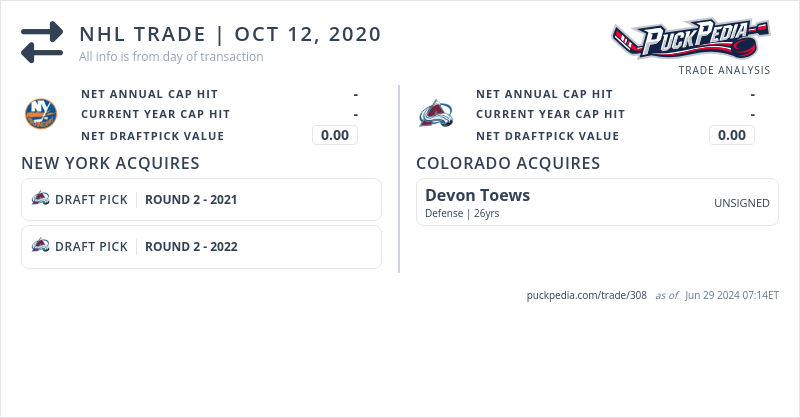This screenshot has width=800, height=418.
Task: Click the NHL Trade Oct 12, 2020 heading
Action: [230, 34]
